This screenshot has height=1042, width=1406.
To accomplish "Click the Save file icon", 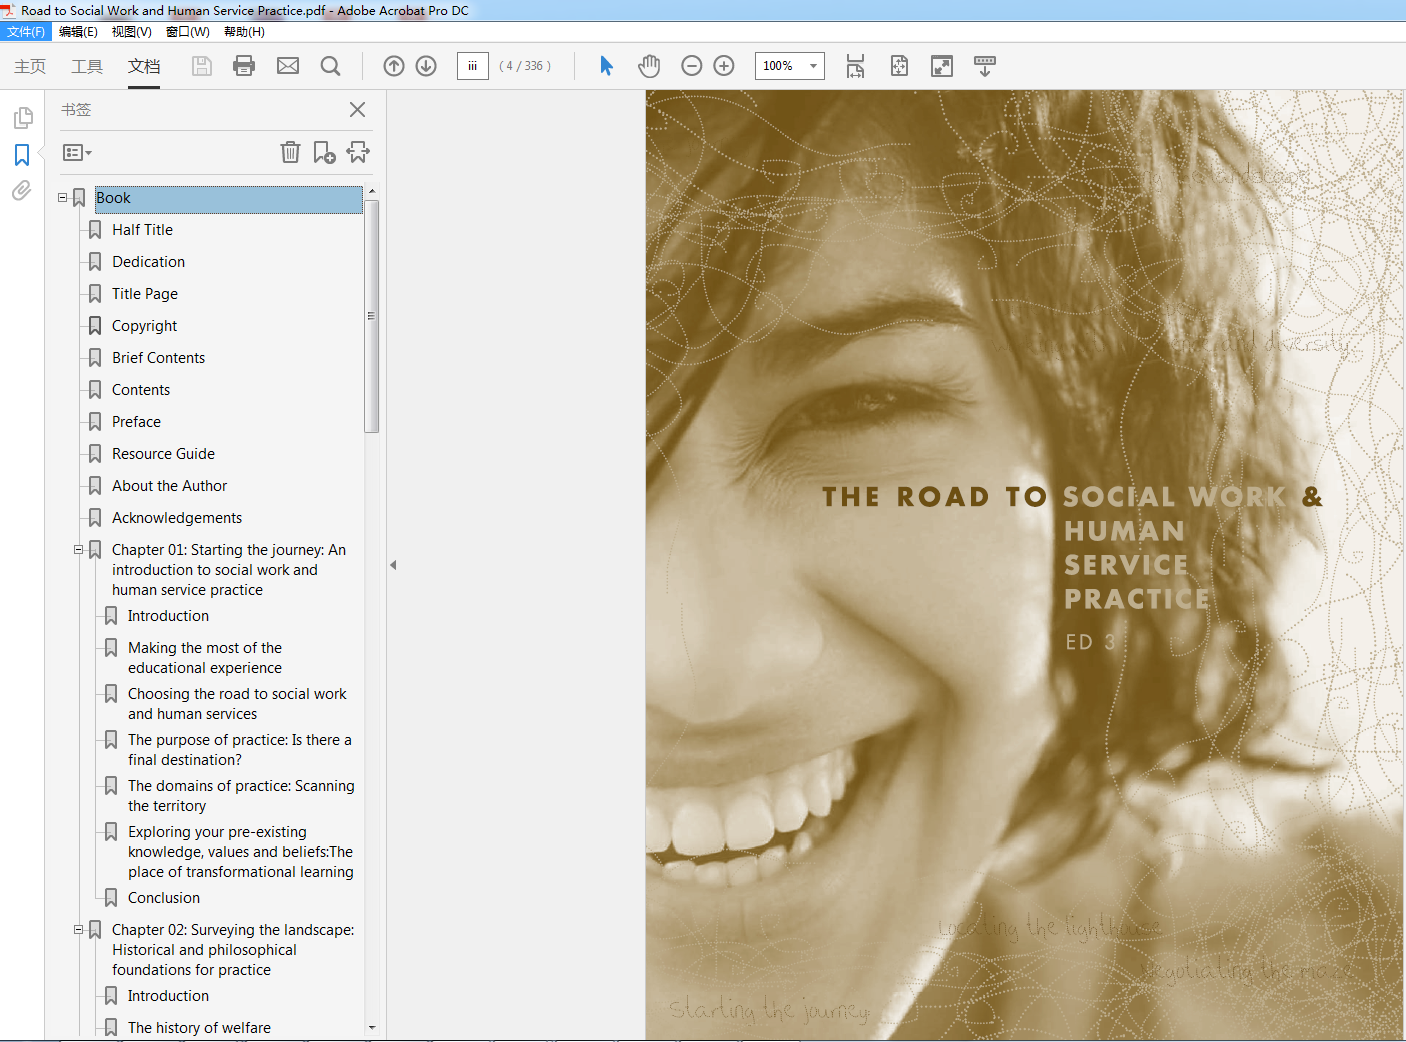I will click(202, 66).
